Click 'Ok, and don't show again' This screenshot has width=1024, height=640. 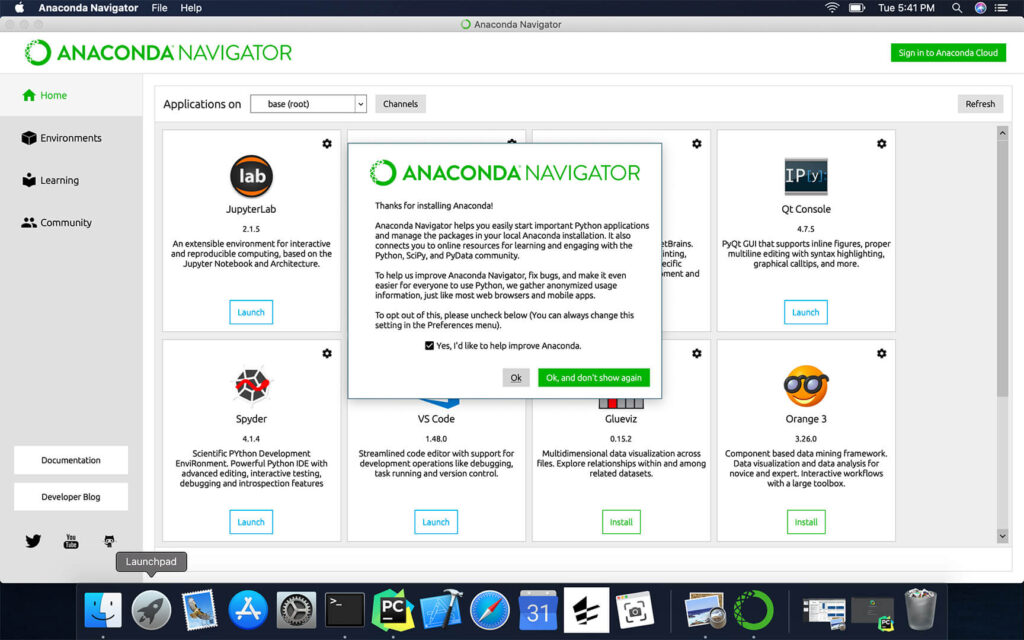pyautogui.click(x=594, y=377)
